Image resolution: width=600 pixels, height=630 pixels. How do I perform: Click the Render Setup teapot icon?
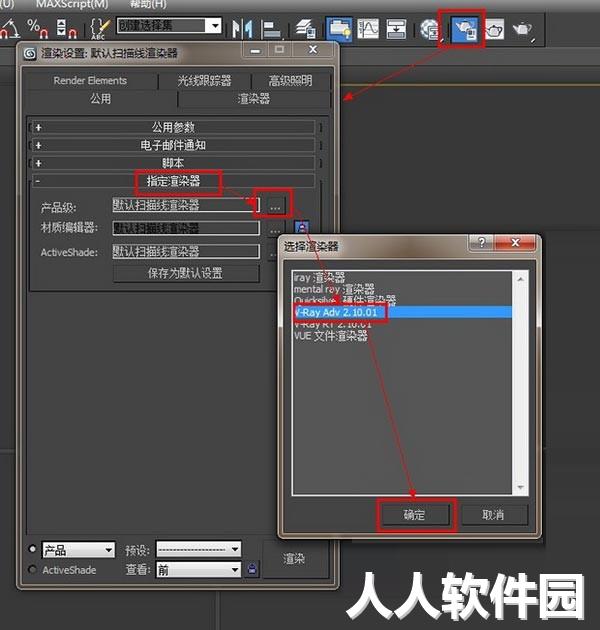click(x=465, y=30)
